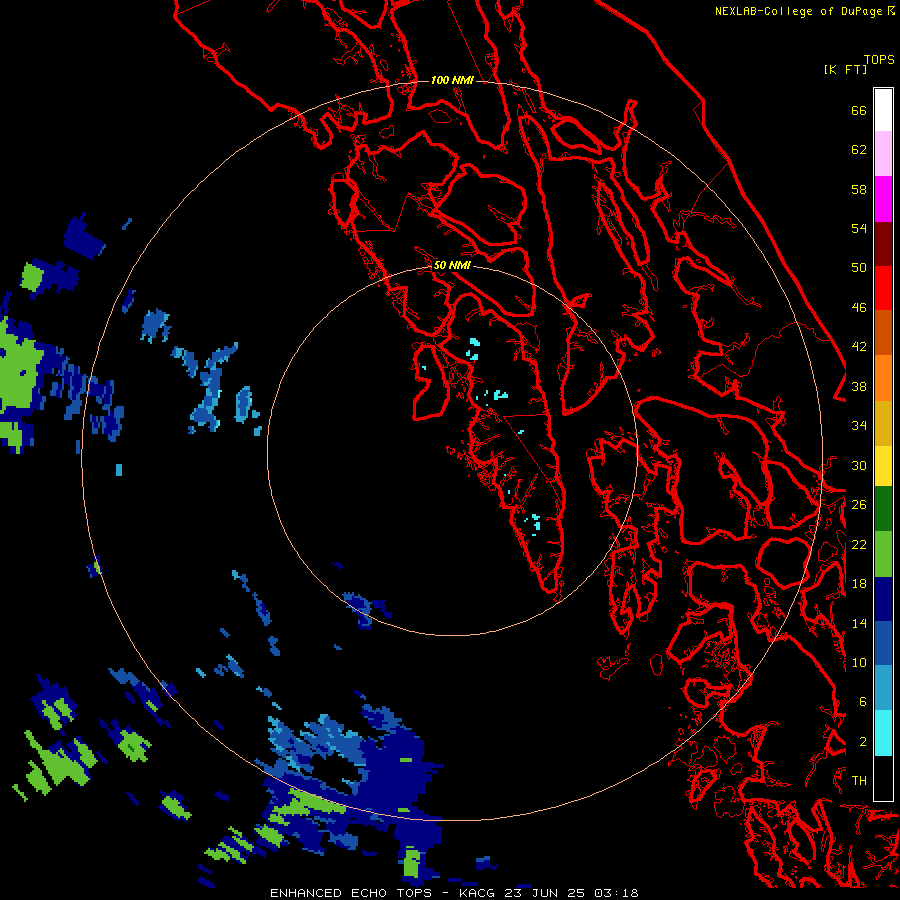Viewport: 900px width, 900px height.
Task: Click the '03:18' timestamp text
Action: [616, 893]
